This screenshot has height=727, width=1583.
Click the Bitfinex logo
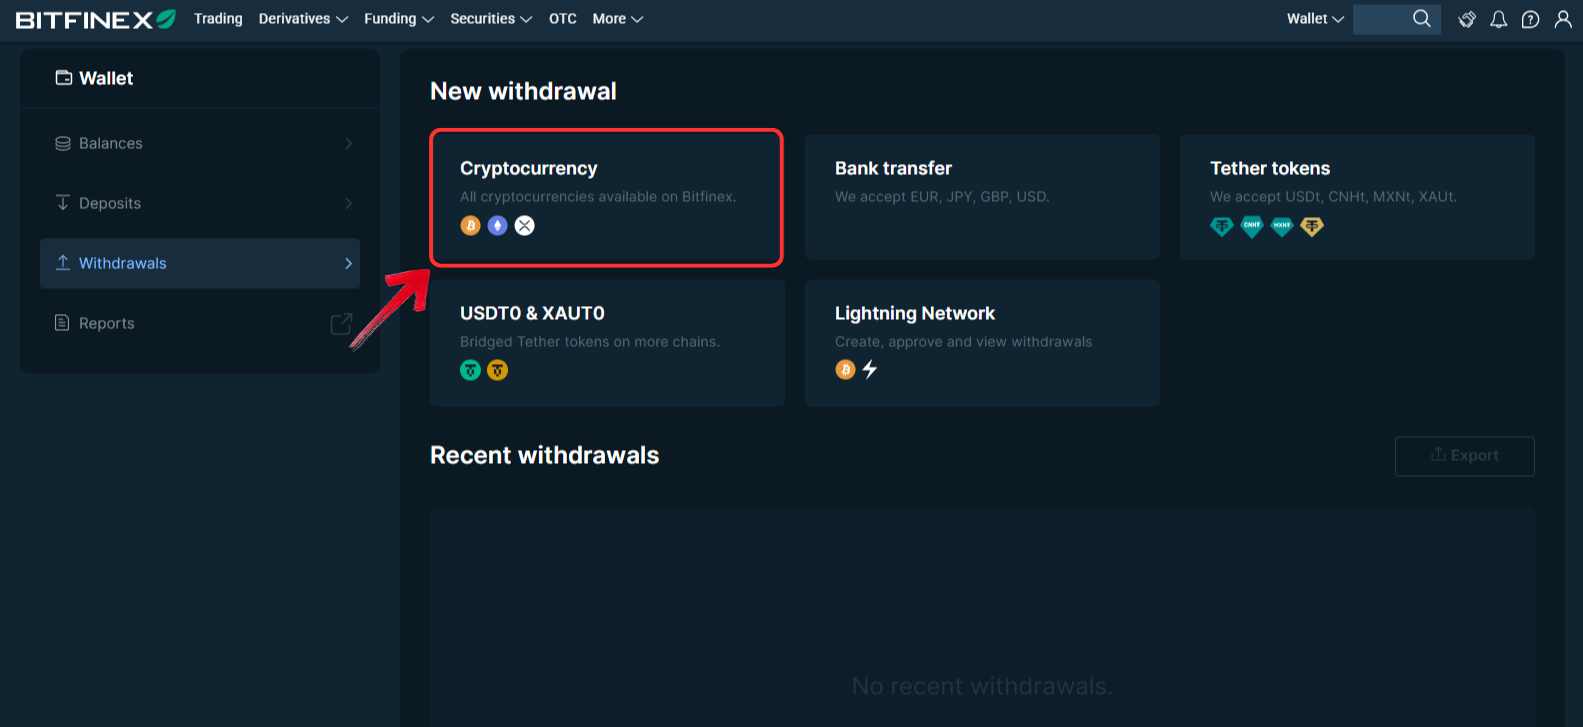(95, 19)
